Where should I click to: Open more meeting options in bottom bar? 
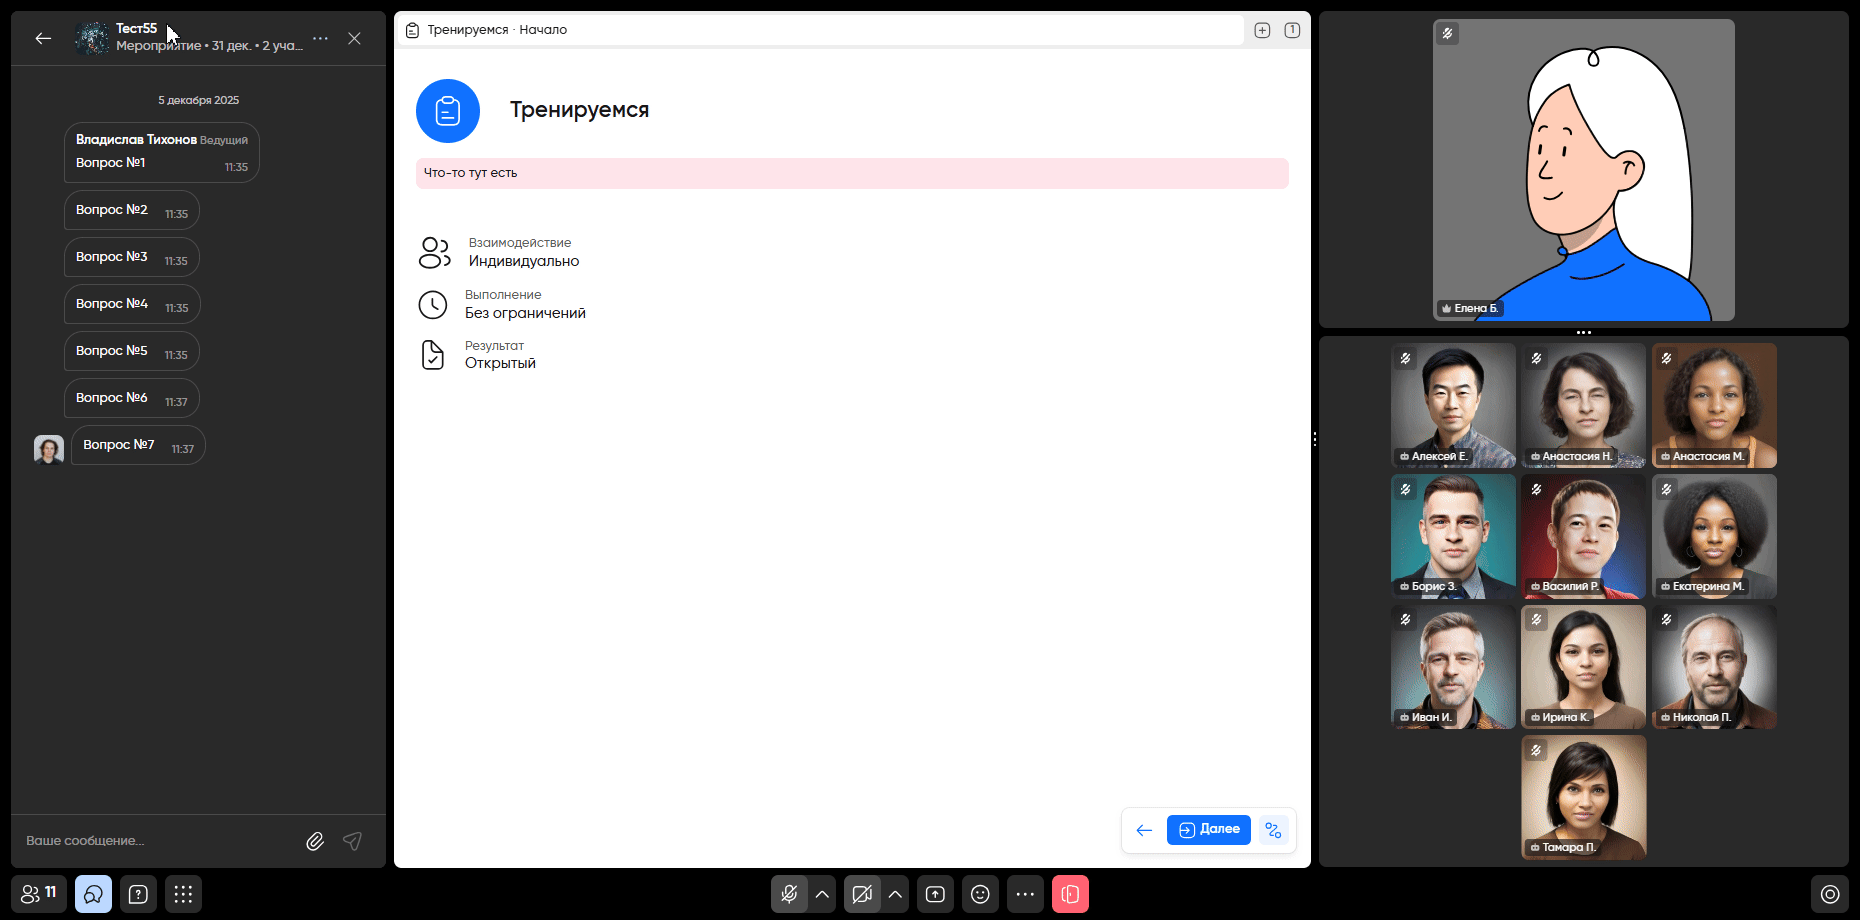[x=1025, y=894]
